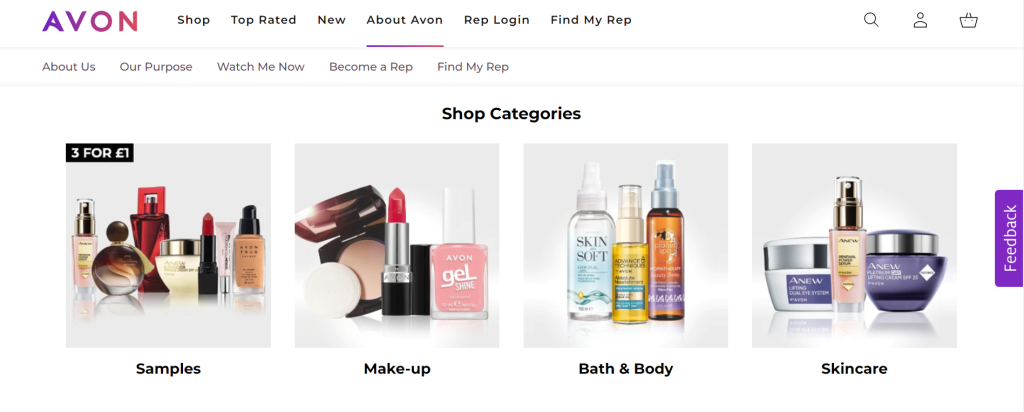Viewport: 1024px width, 412px height.
Task: Open the search magnifier icon
Action: [871, 20]
